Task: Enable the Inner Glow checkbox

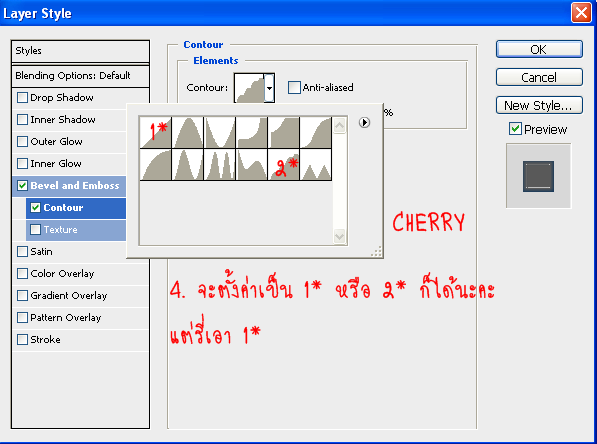Action: click(x=22, y=164)
